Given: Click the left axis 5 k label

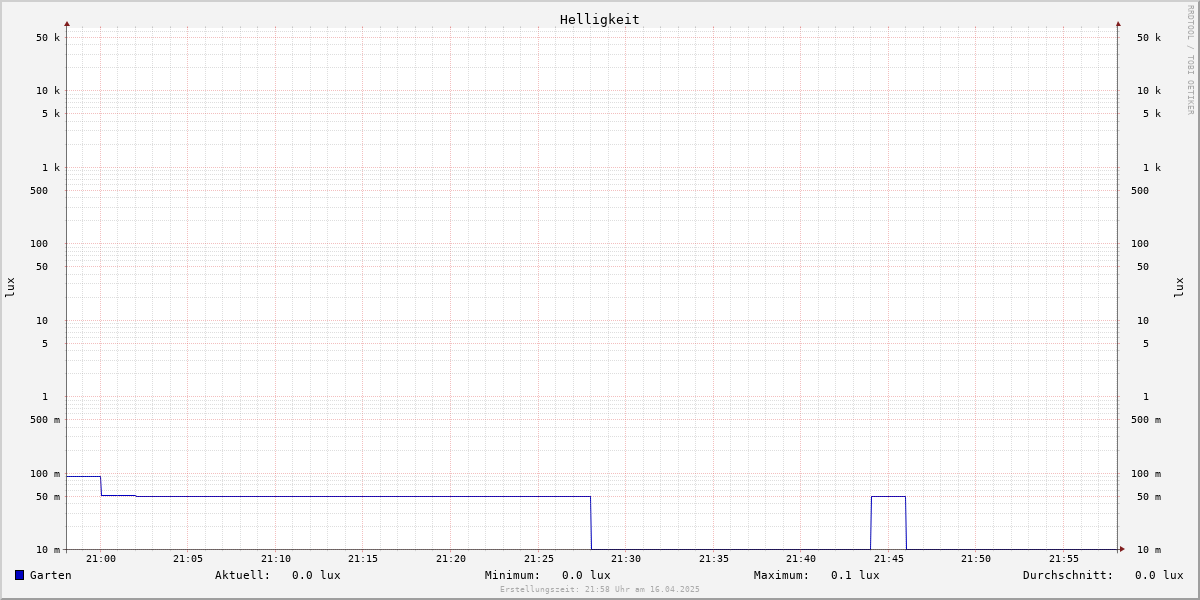Looking at the screenshot, I should [51, 114].
